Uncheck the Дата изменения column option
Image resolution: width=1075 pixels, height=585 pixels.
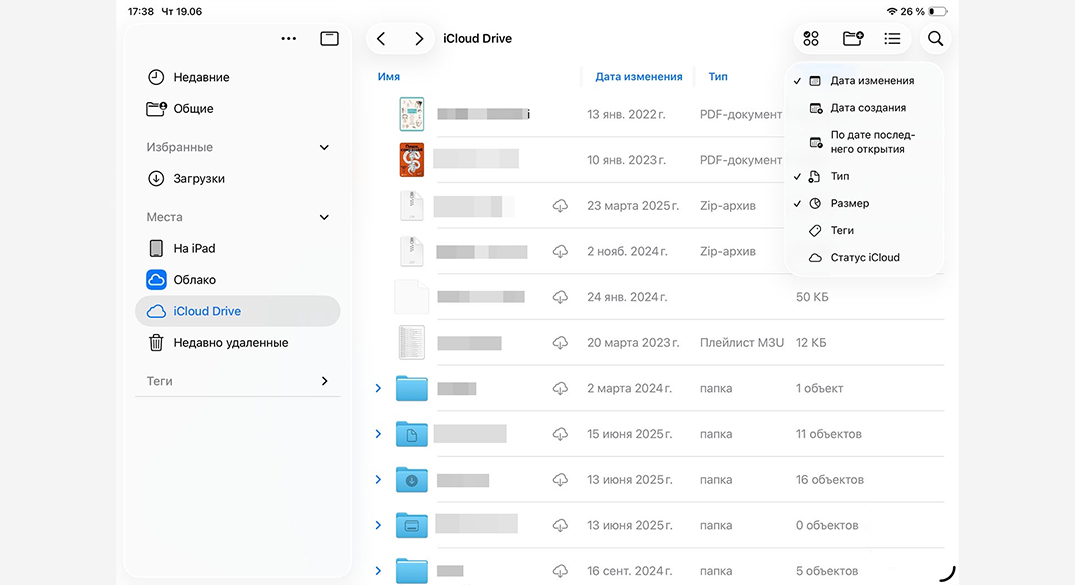pyautogui.click(x=871, y=81)
